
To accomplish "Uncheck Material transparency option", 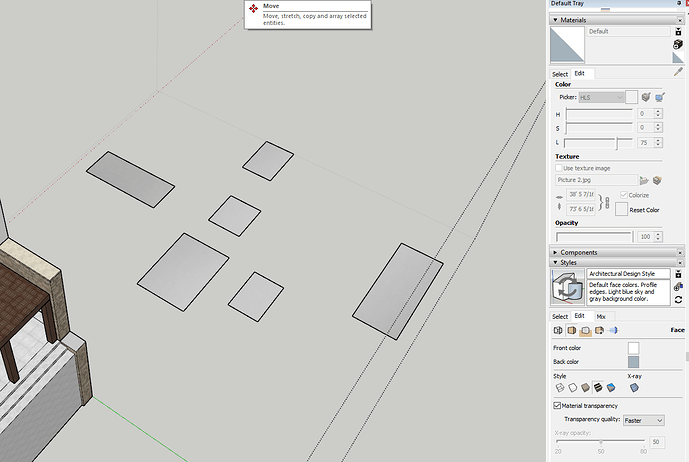I will (x=557, y=405).
